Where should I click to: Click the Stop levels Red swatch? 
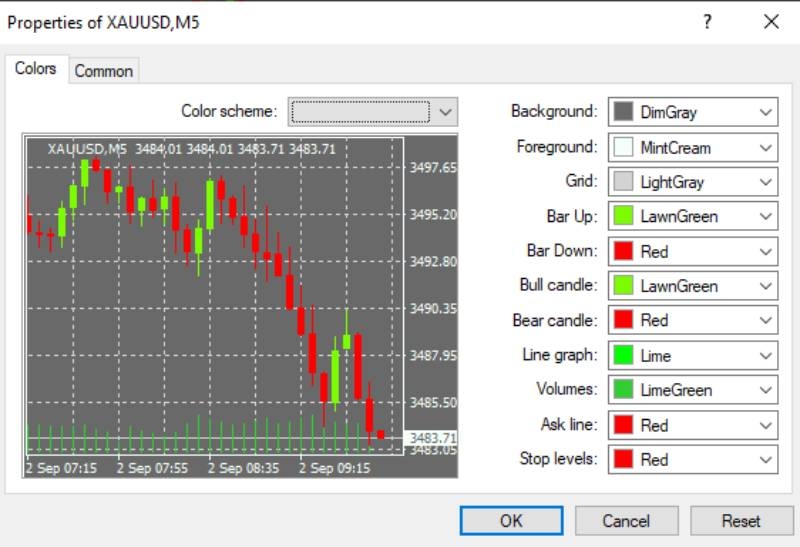[x=623, y=459]
